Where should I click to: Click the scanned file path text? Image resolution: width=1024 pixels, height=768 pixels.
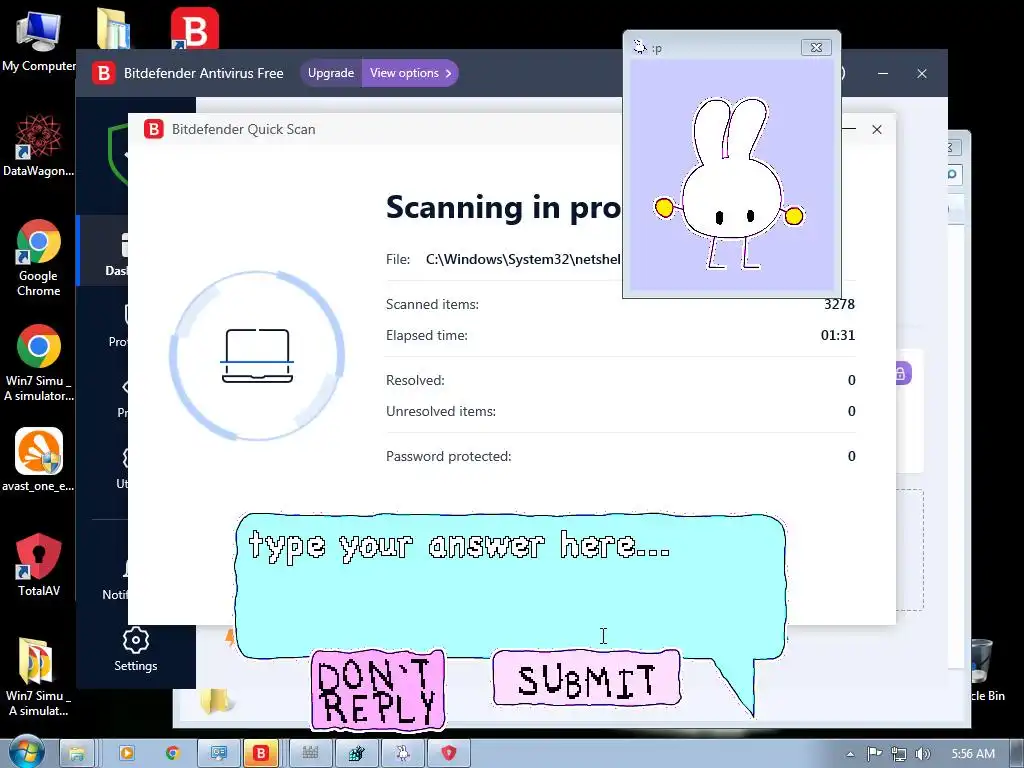(523, 259)
